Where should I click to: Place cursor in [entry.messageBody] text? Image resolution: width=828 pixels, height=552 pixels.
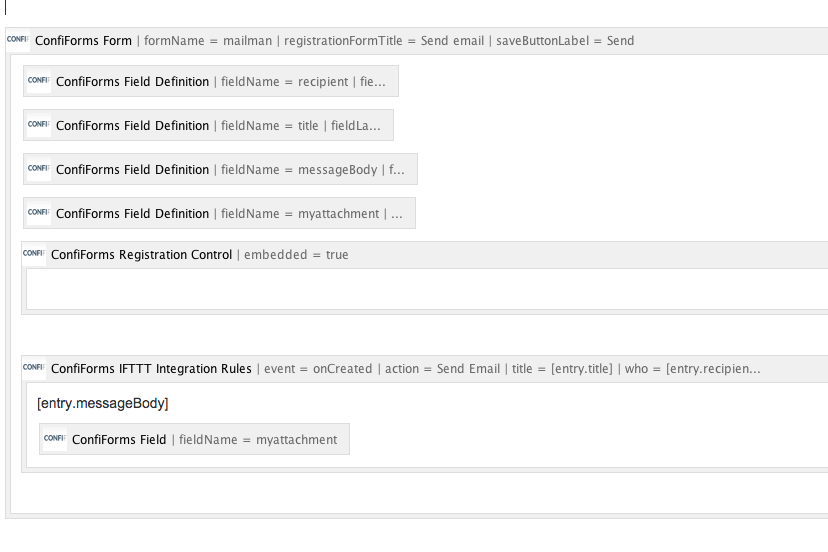[x=102, y=403]
